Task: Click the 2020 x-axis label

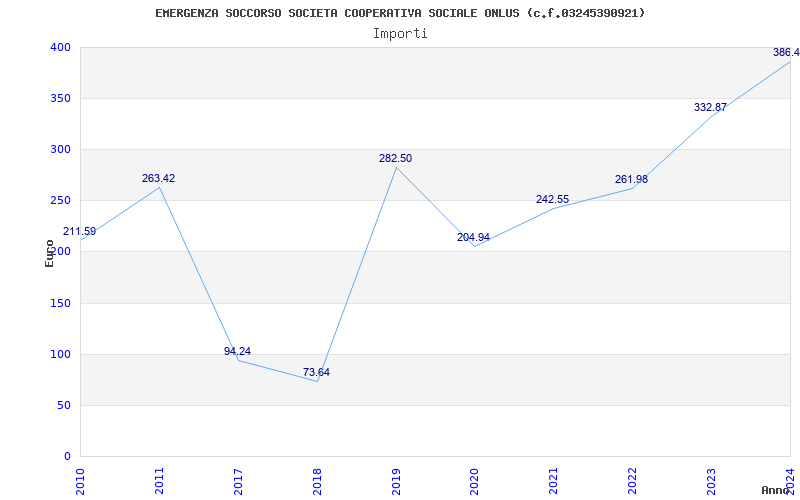Action: coord(474,481)
